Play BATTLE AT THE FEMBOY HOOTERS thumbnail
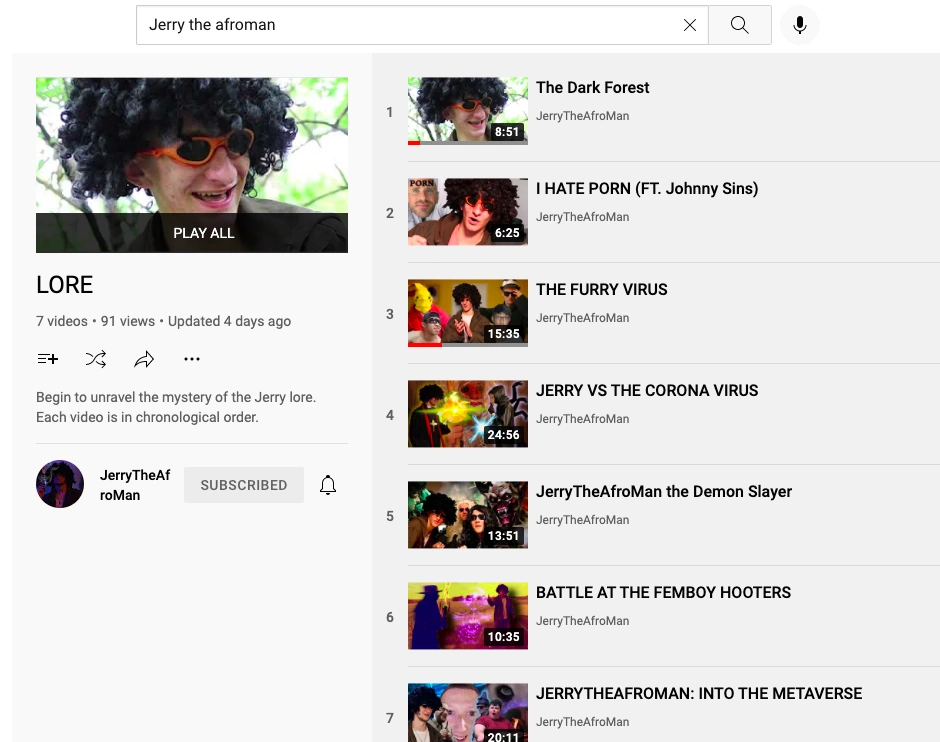The width and height of the screenshot is (940, 742). (468, 616)
